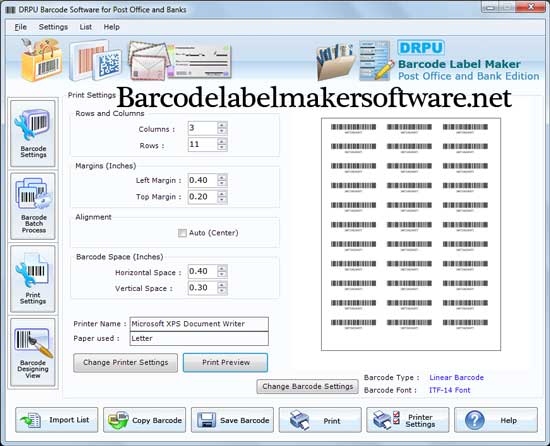This screenshot has width=550, height=446.
Task: Decrease the Columns value with the down arrow
Action: [x=222, y=131]
